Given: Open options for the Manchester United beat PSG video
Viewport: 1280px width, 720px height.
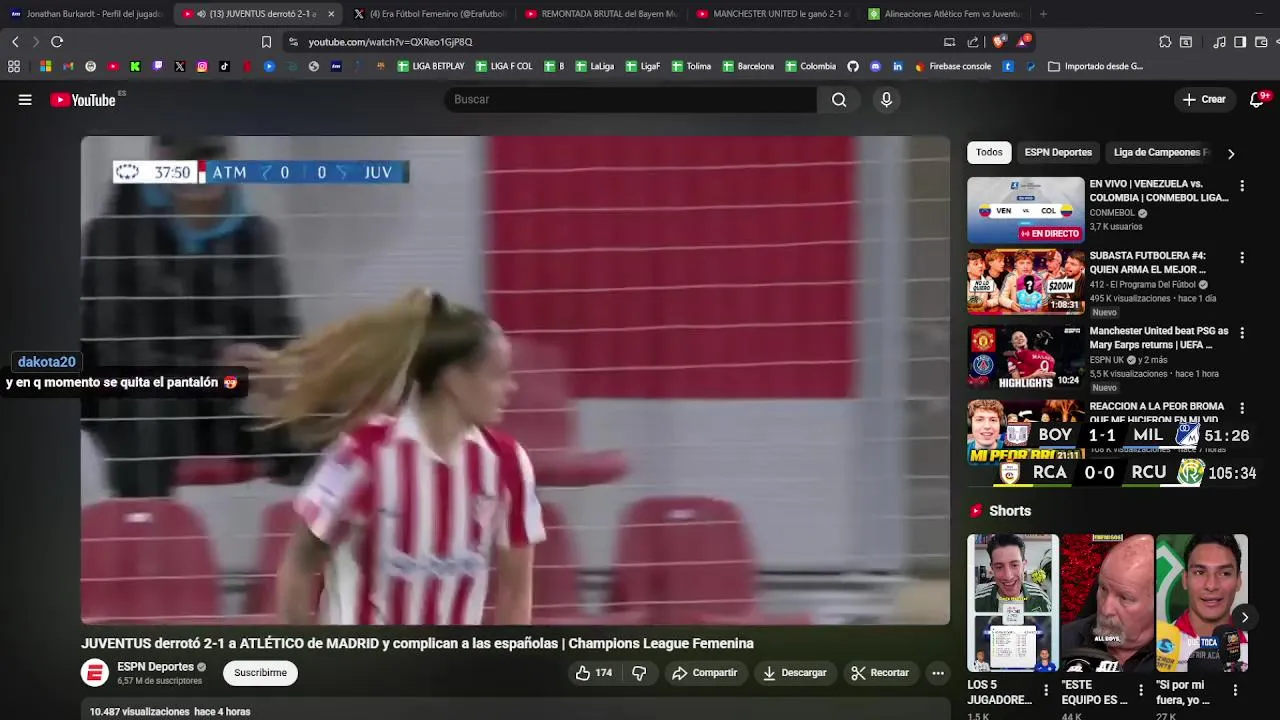Looking at the screenshot, I should pyautogui.click(x=1242, y=333).
